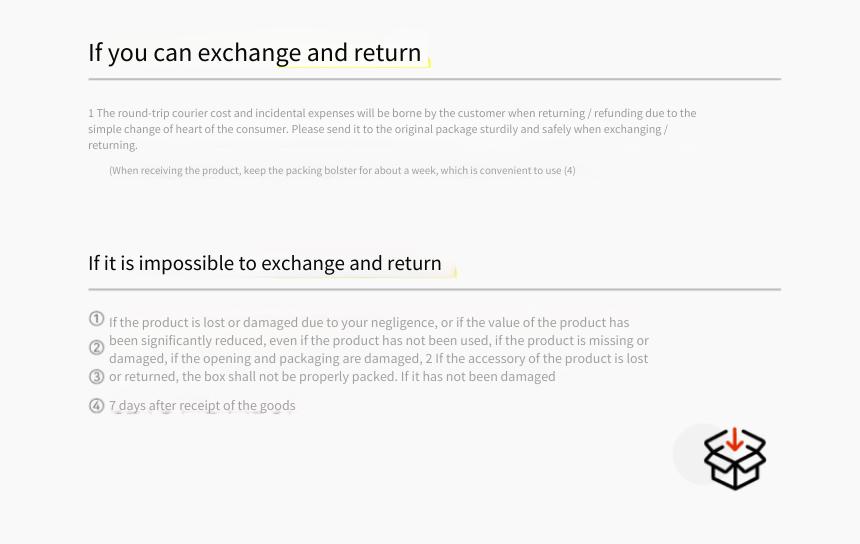Screen dimensions: 860x544
Task: Click 'If it is impossible to exchange and return' heading
Action: (x=265, y=263)
